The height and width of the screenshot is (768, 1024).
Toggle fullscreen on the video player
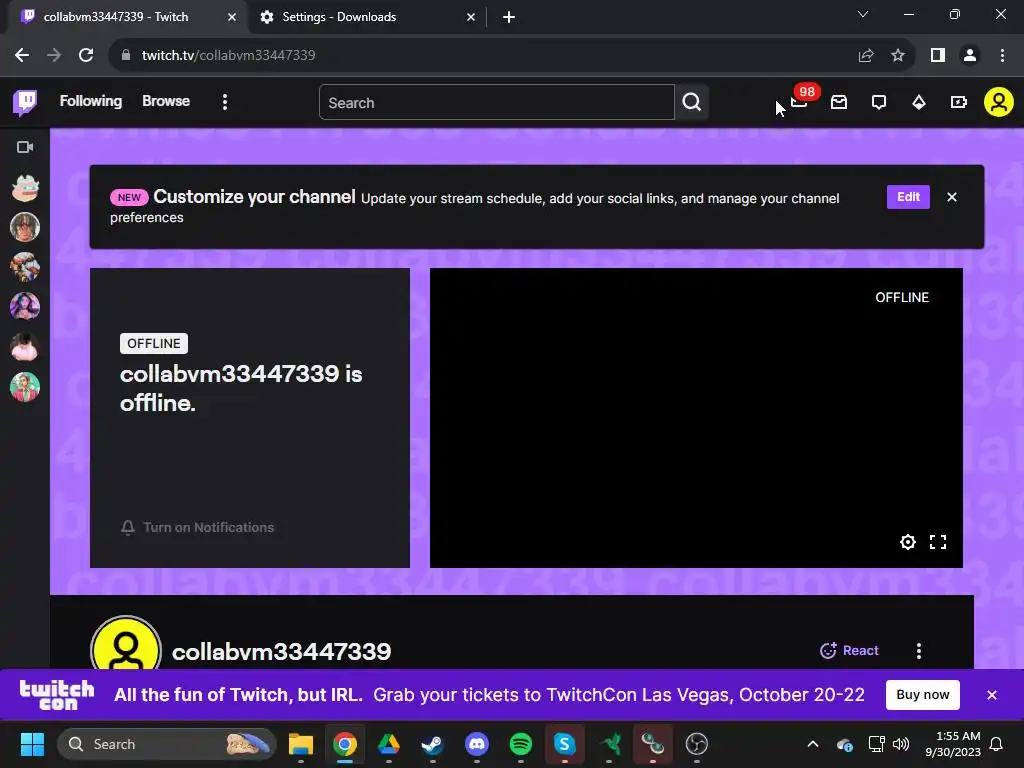tap(938, 542)
